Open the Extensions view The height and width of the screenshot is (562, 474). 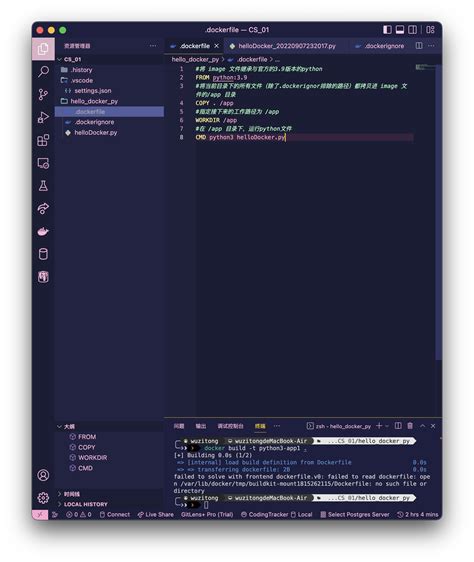[x=43, y=140]
